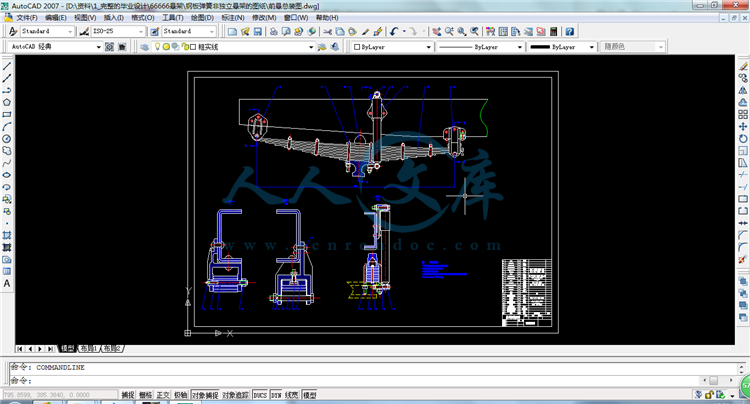Click the Cut scissors icon
Viewport: 750px width, 404px height.
point(328,32)
